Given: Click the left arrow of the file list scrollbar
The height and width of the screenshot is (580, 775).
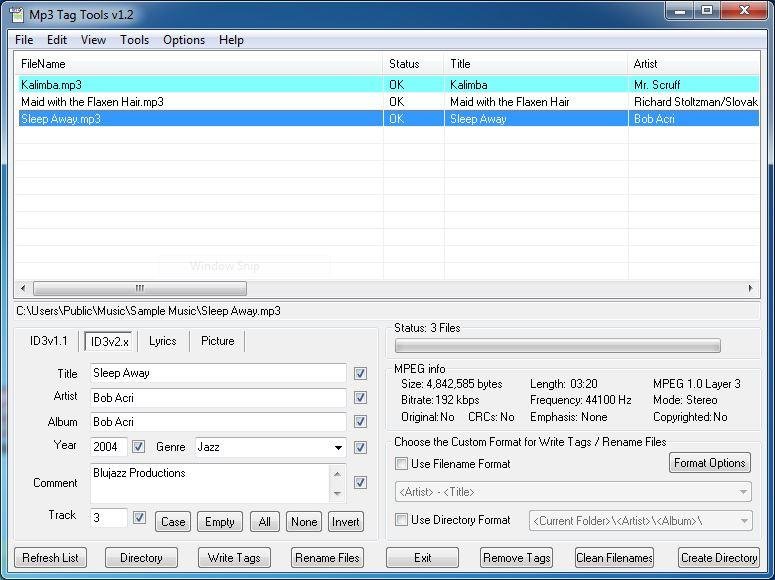Looking at the screenshot, I should tap(23, 288).
